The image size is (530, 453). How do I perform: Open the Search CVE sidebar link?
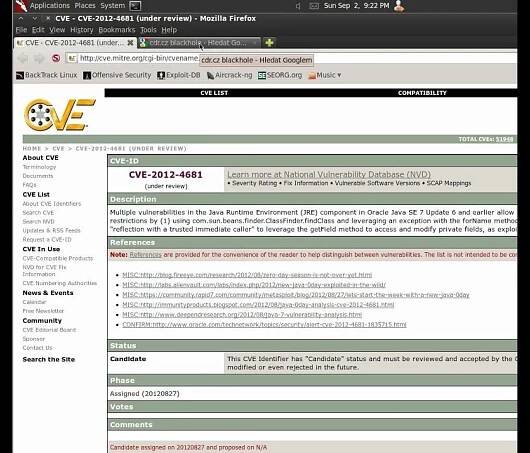(38, 213)
